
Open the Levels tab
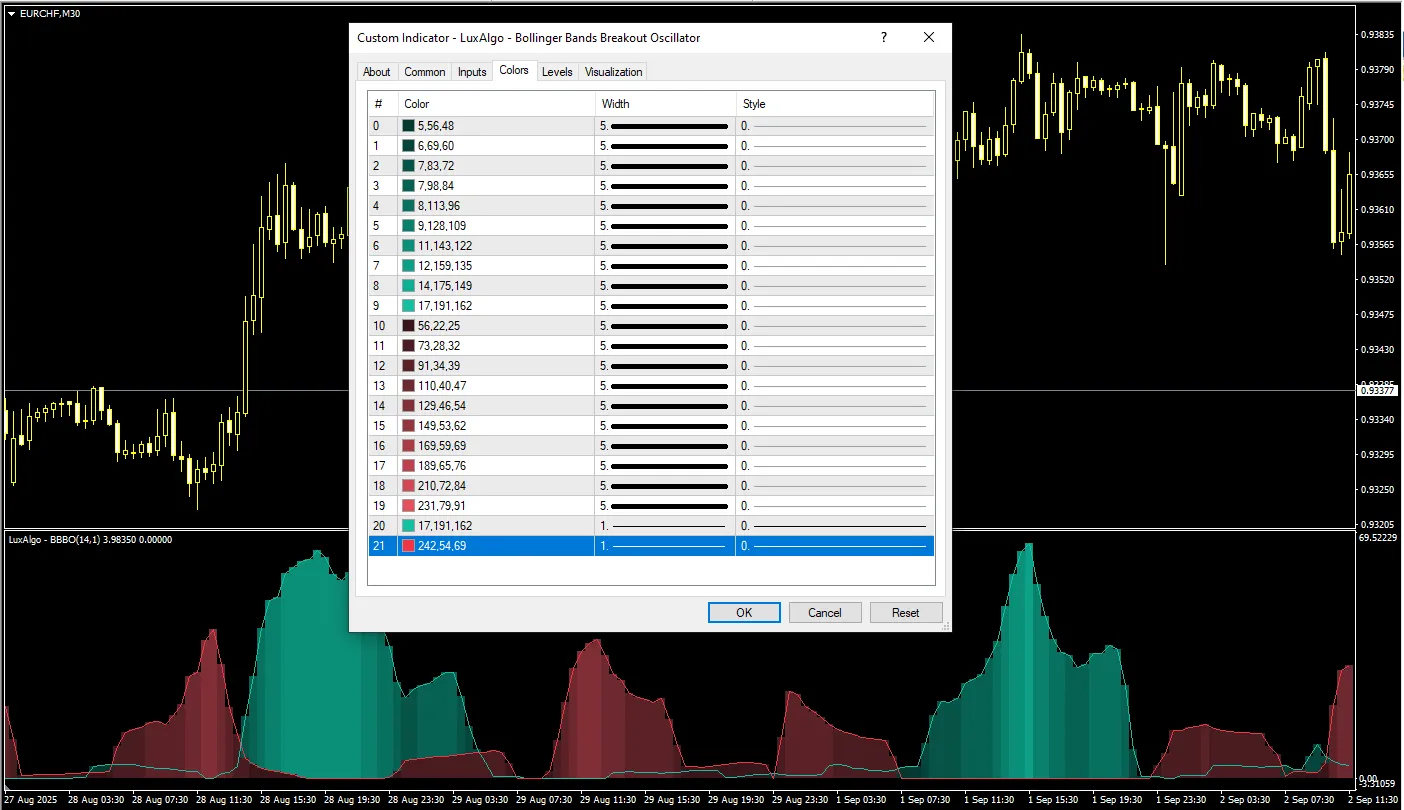click(557, 71)
